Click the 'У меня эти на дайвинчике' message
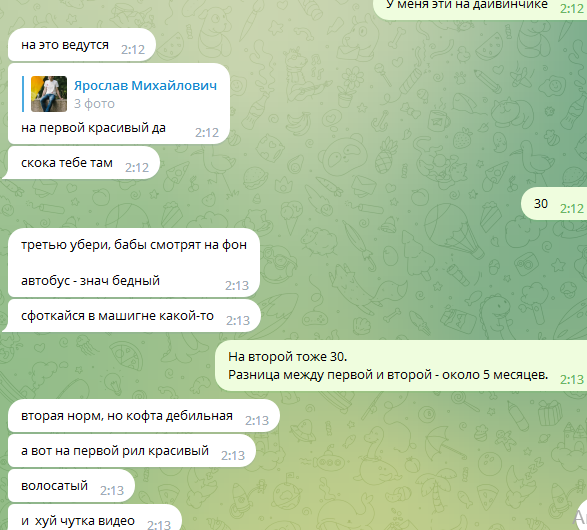 point(467,5)
